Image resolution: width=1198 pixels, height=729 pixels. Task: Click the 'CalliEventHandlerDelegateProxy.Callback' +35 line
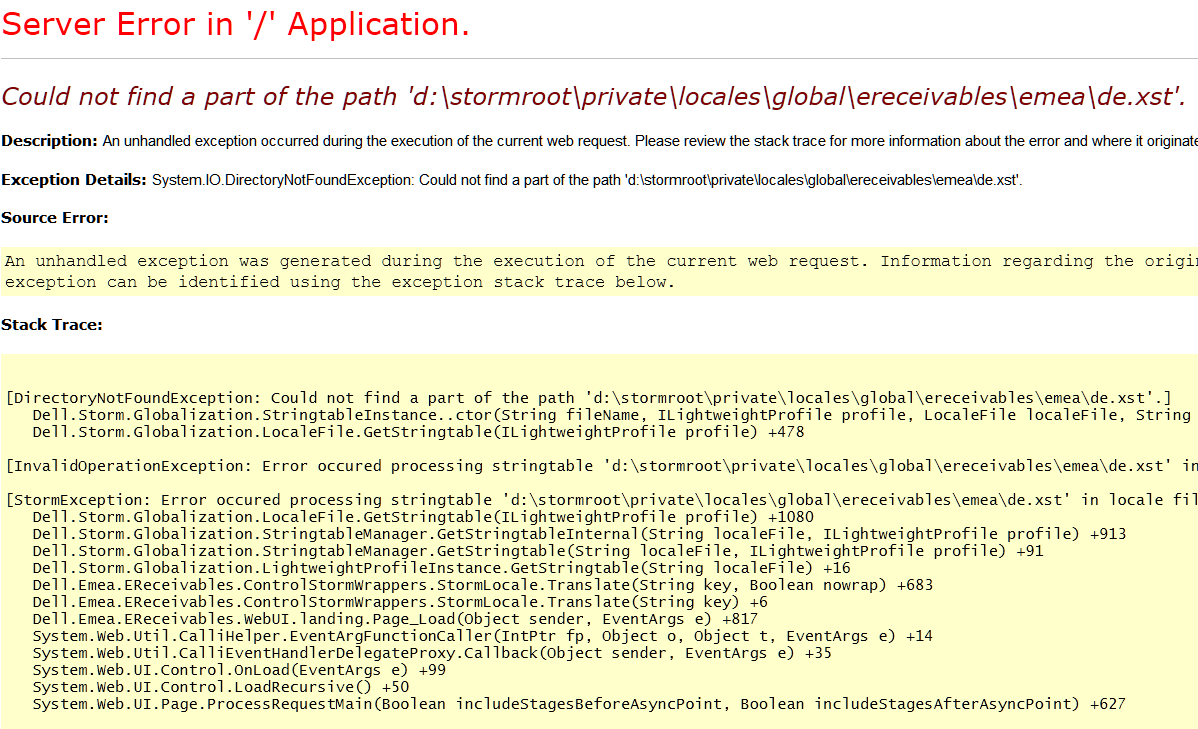point(432,653)
